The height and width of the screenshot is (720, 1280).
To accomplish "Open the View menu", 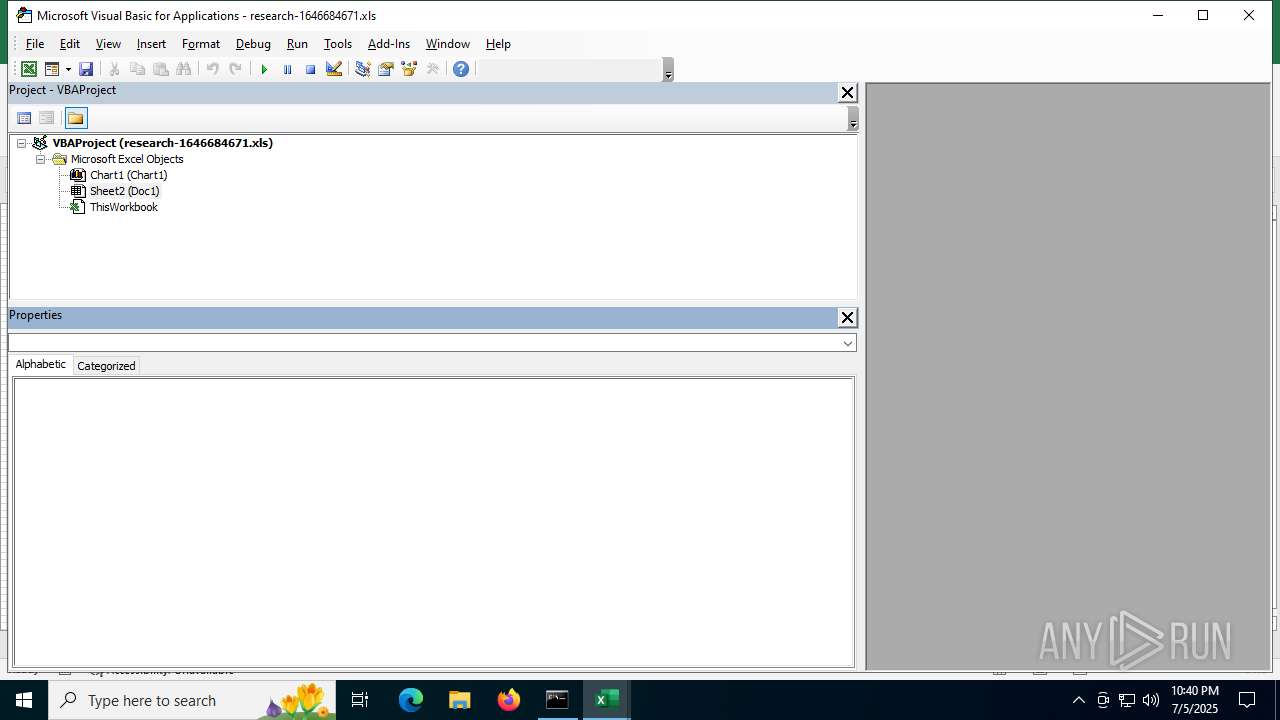I will pos(108,44).
